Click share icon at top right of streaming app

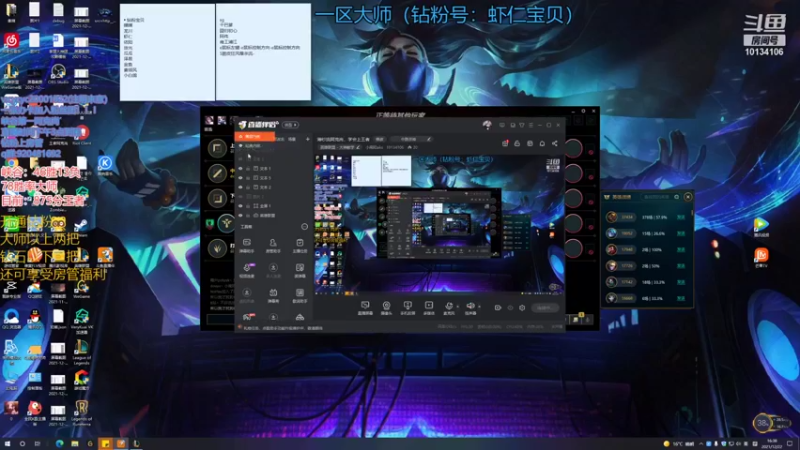[555, 143]
